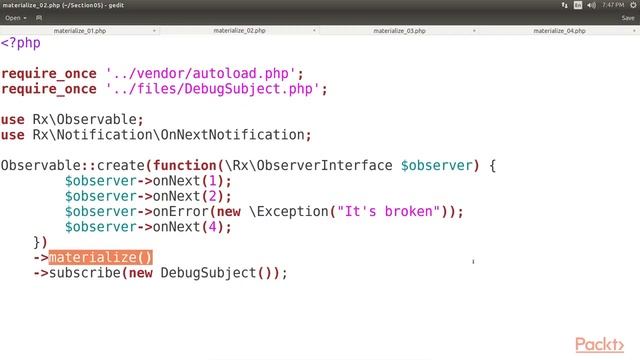Close the materialize_04.php tab
Viewport: 640px width, 360px height.
[x=634, y=31]
